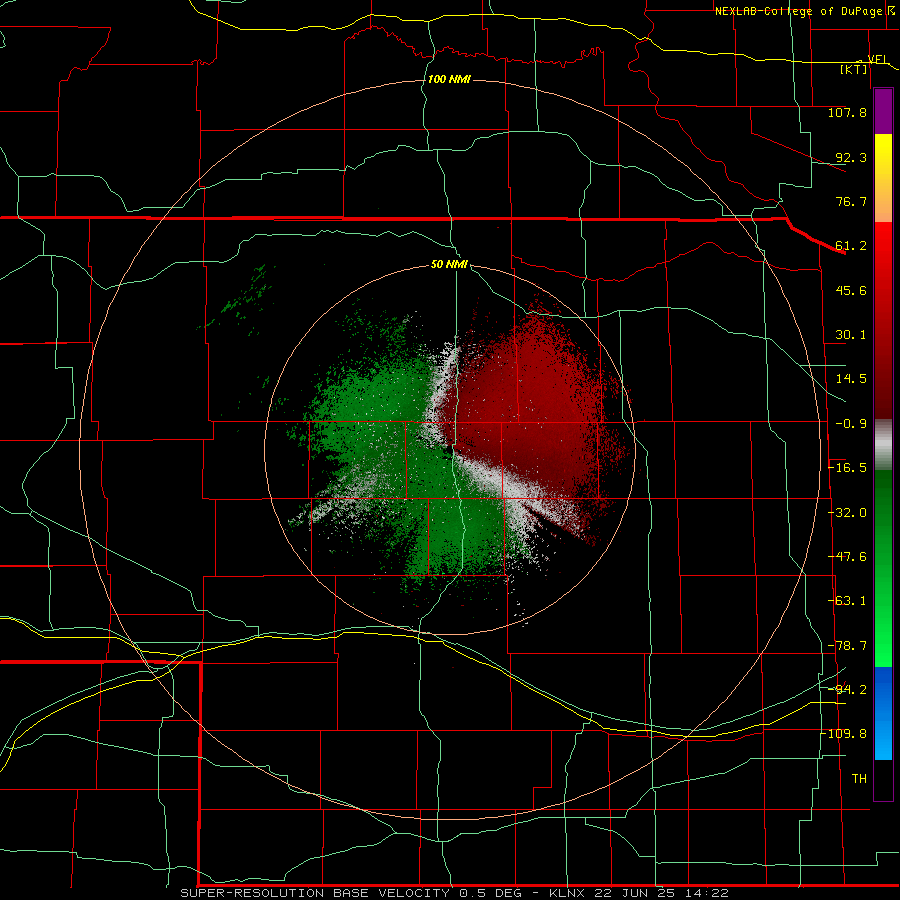Click the 61.2 velocity scale value

[x=851, y=246]
